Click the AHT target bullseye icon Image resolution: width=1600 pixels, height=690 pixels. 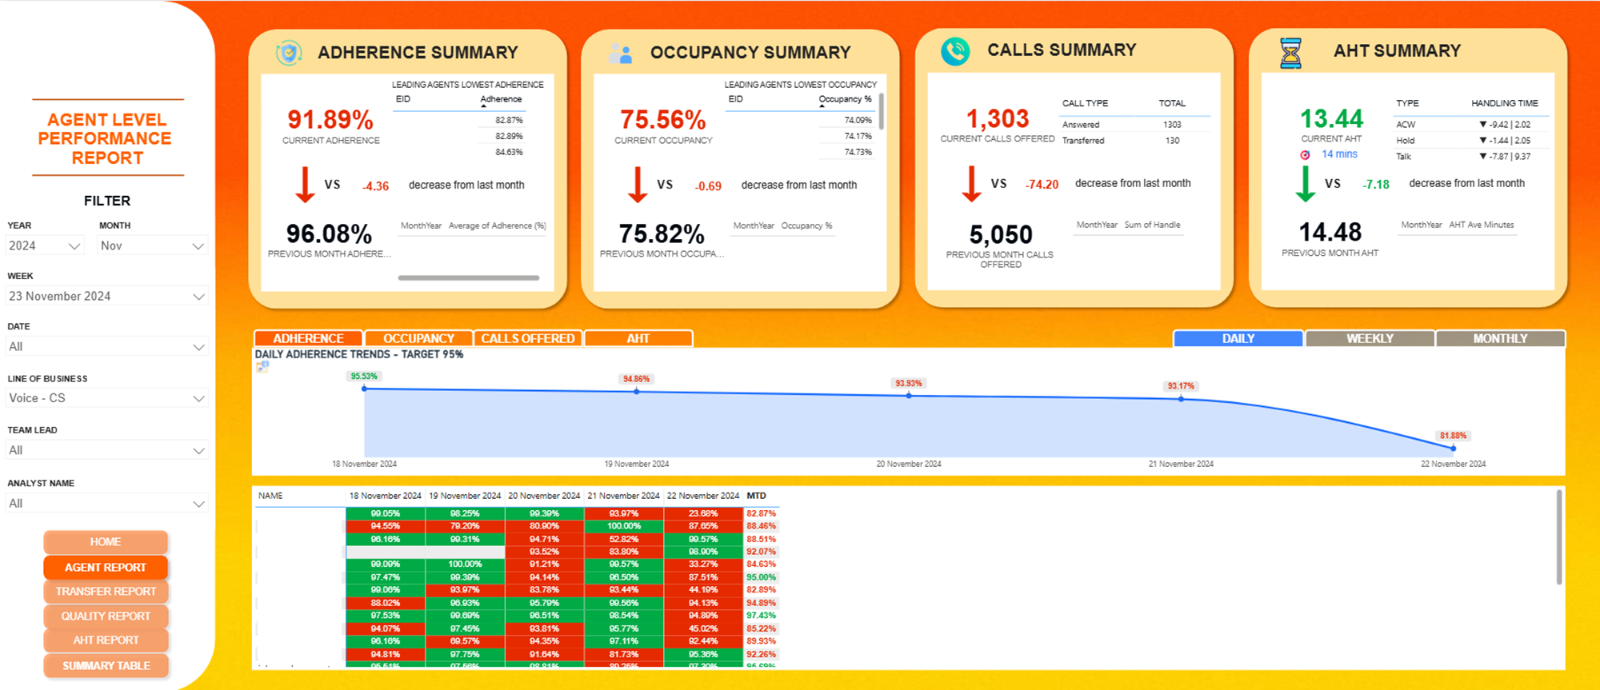[1305, 155]
